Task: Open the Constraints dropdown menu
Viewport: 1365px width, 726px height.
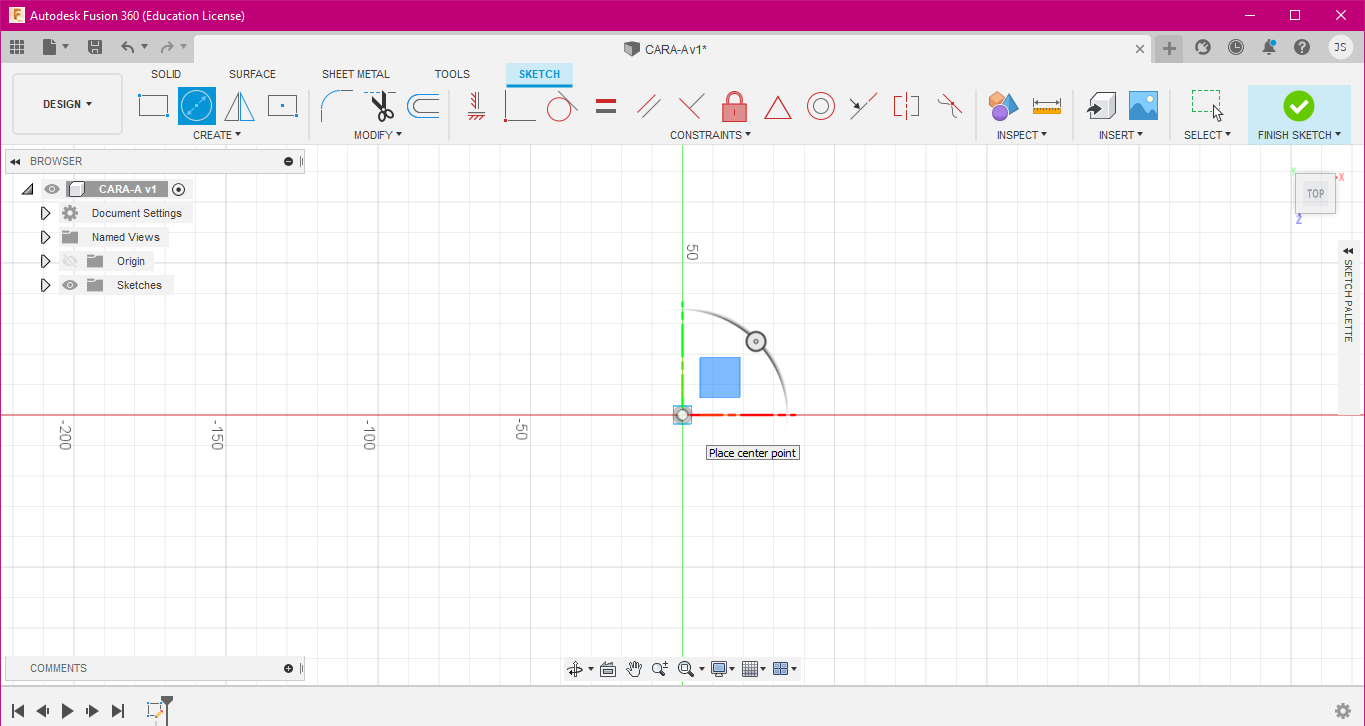Action: tap(711, 135)
